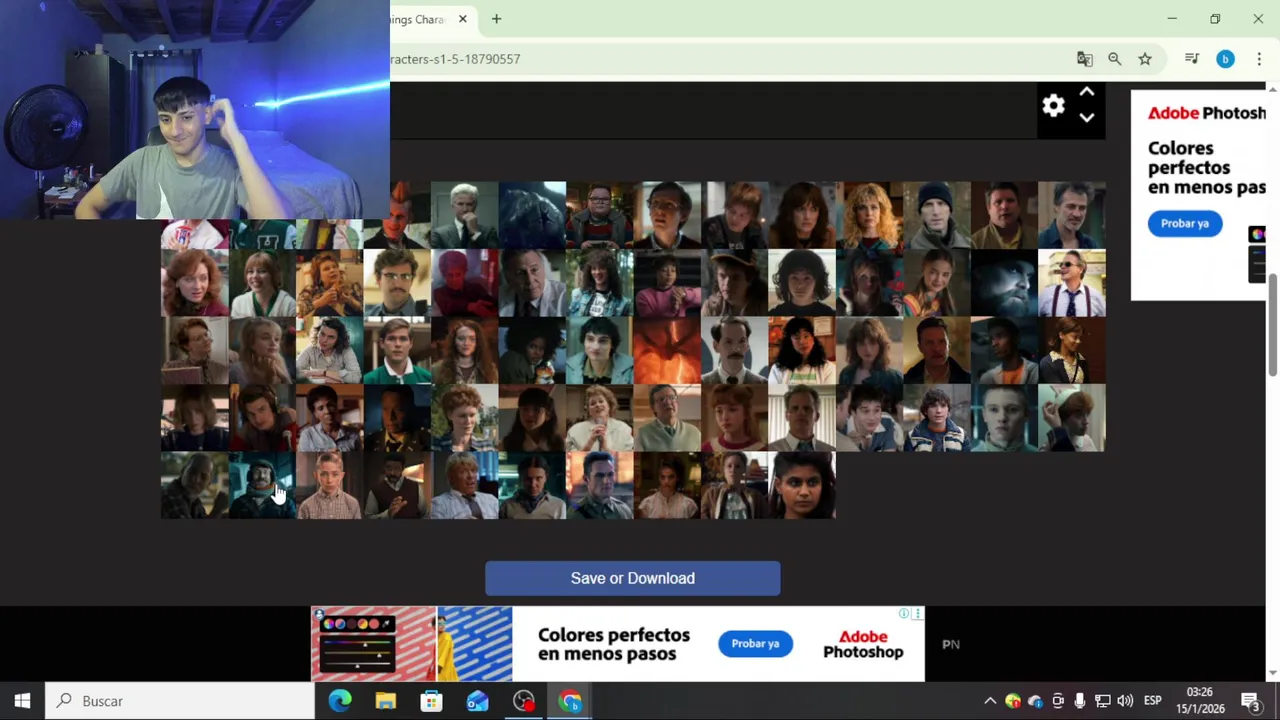This screenshot has width=1280, height=720.
Task: Select the dark blue monster thumbnail
Action: pyautogui.click(x=532, y=214)
